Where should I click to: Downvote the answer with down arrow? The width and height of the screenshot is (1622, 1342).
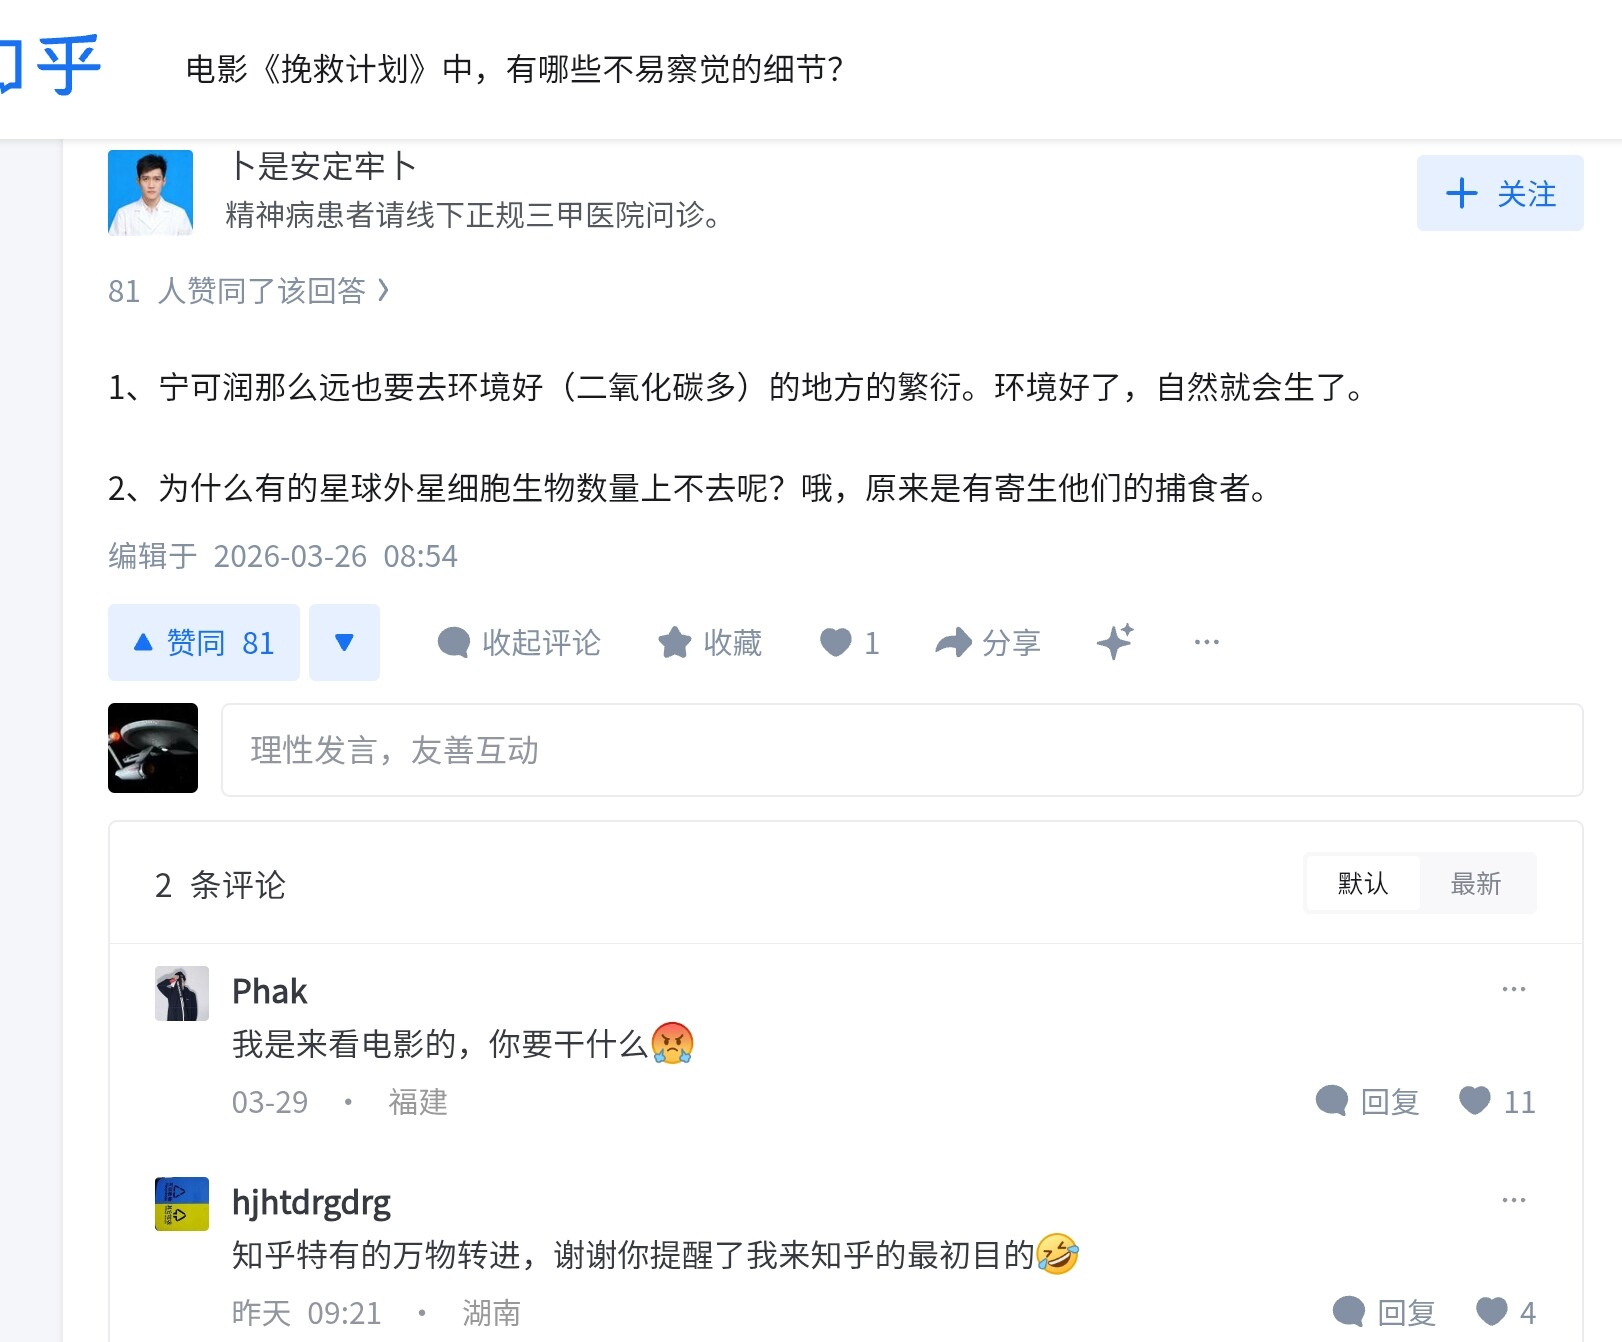click(344, 642)
